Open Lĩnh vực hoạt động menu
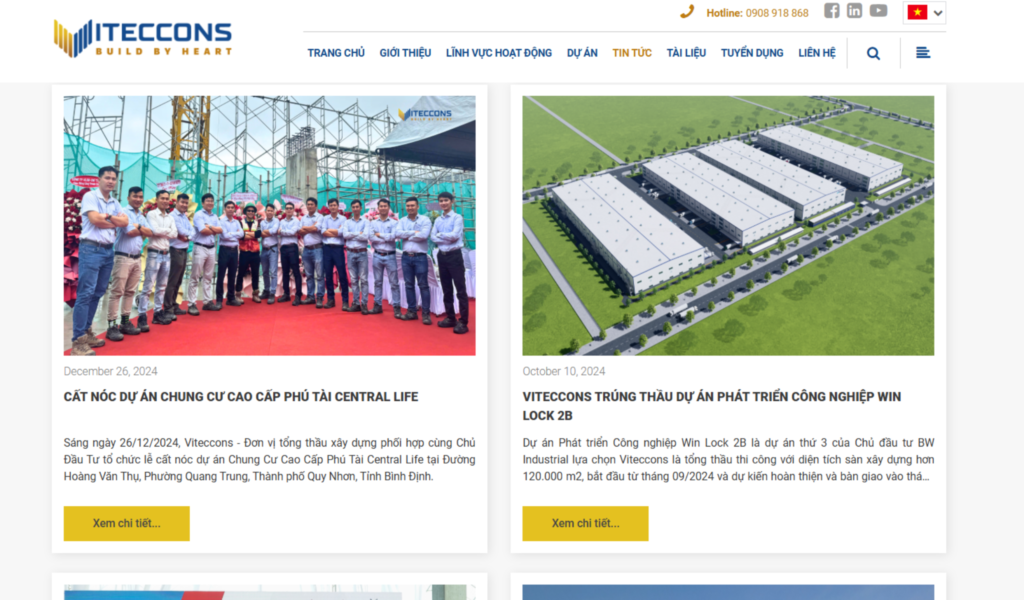This screenshot has height=600, width=1024. pyautogui.click(x=499, y=53)
